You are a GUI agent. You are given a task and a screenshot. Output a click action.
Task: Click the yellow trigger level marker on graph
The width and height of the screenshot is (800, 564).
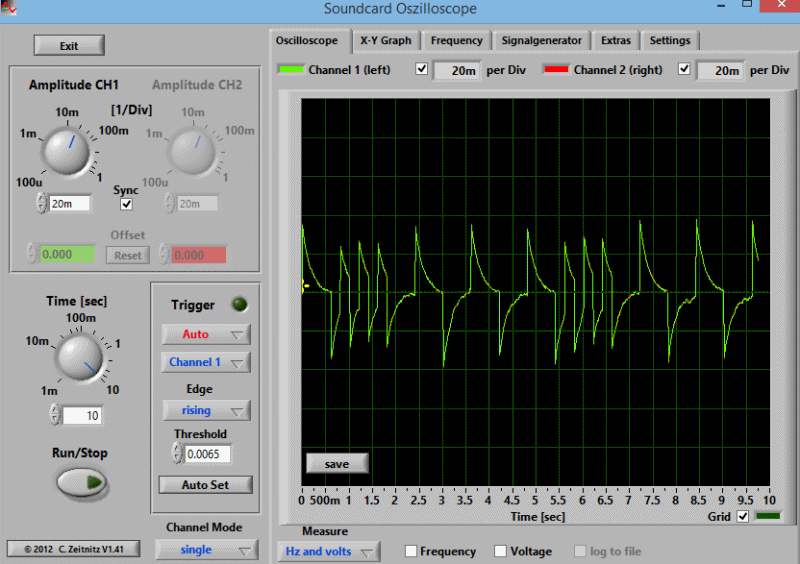click(x=305, y=285)
